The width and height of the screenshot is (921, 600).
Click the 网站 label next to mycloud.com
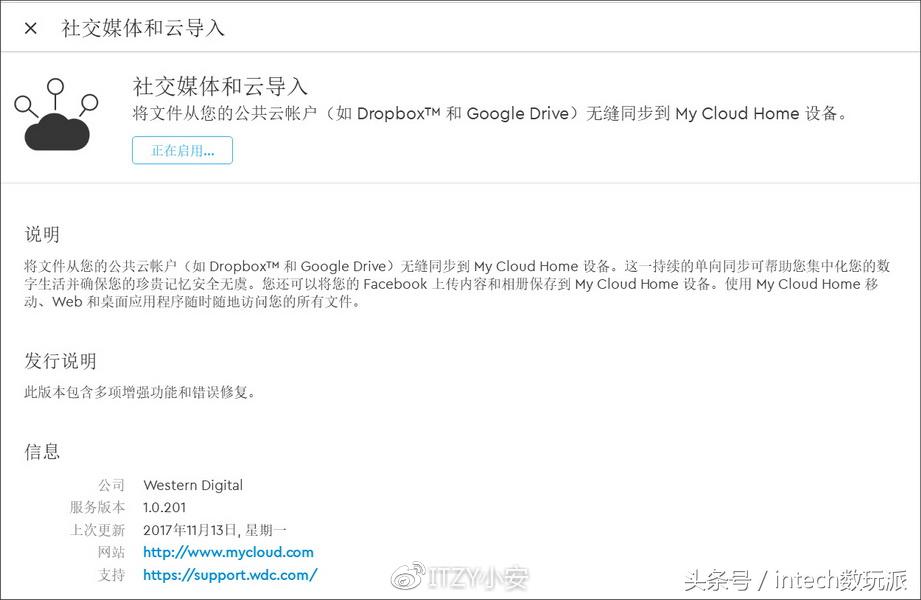tap(111, 552)
